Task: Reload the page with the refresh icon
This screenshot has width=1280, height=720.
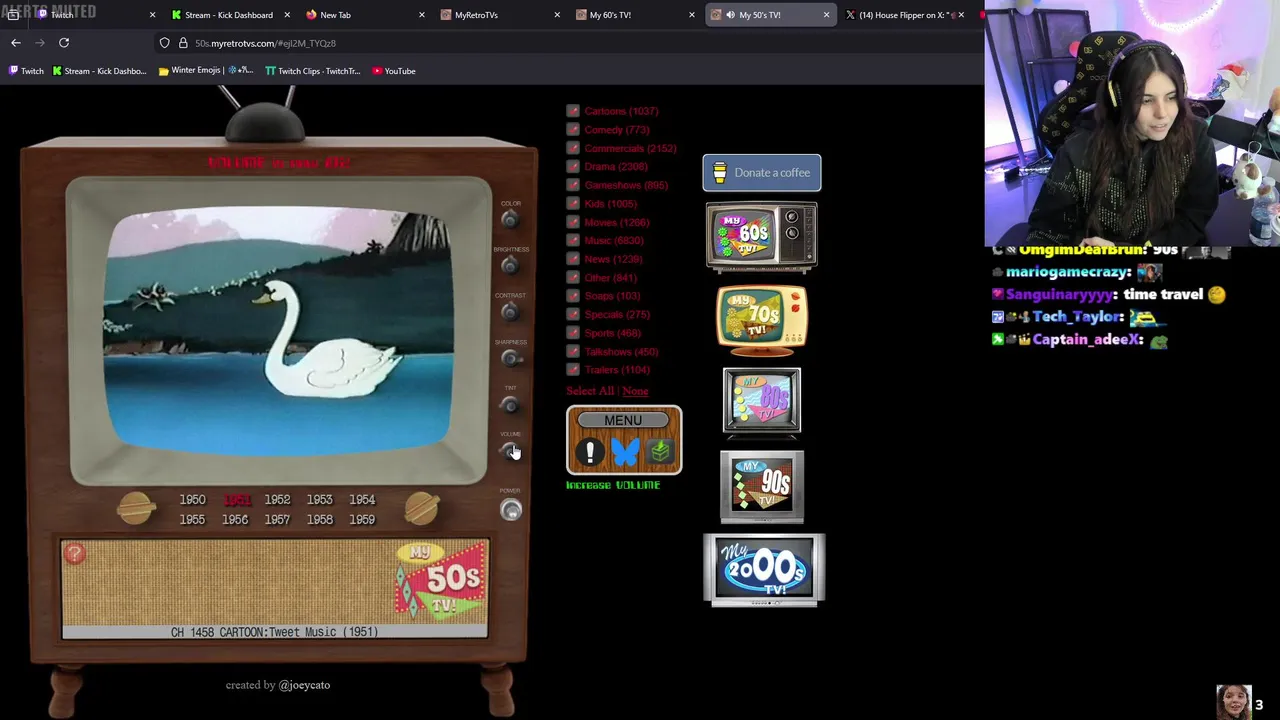Action: [x=64, y=43]
